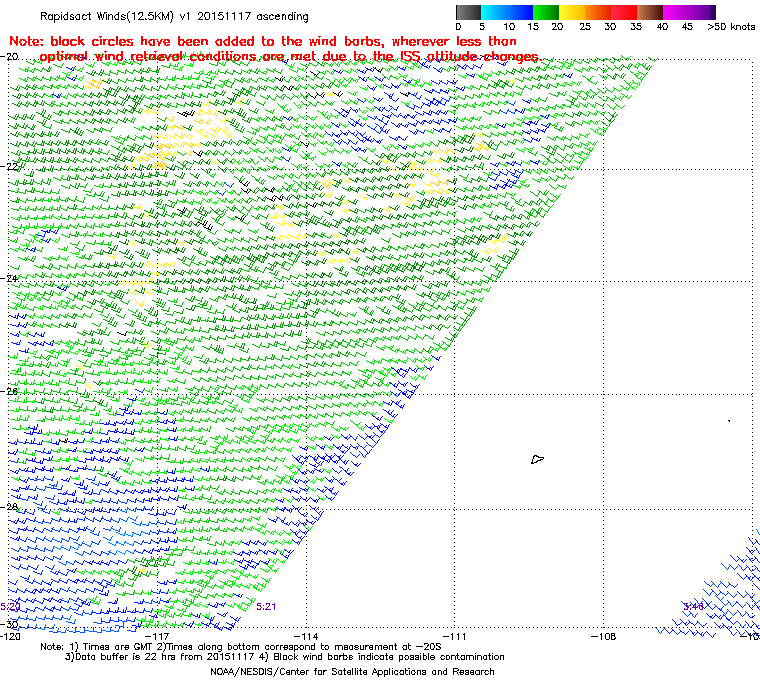Image resolution: width=760 pixels, height=688 pixels.
Task: Click the red note line beginning 'Note: black circles'
Action: point(263,41)
